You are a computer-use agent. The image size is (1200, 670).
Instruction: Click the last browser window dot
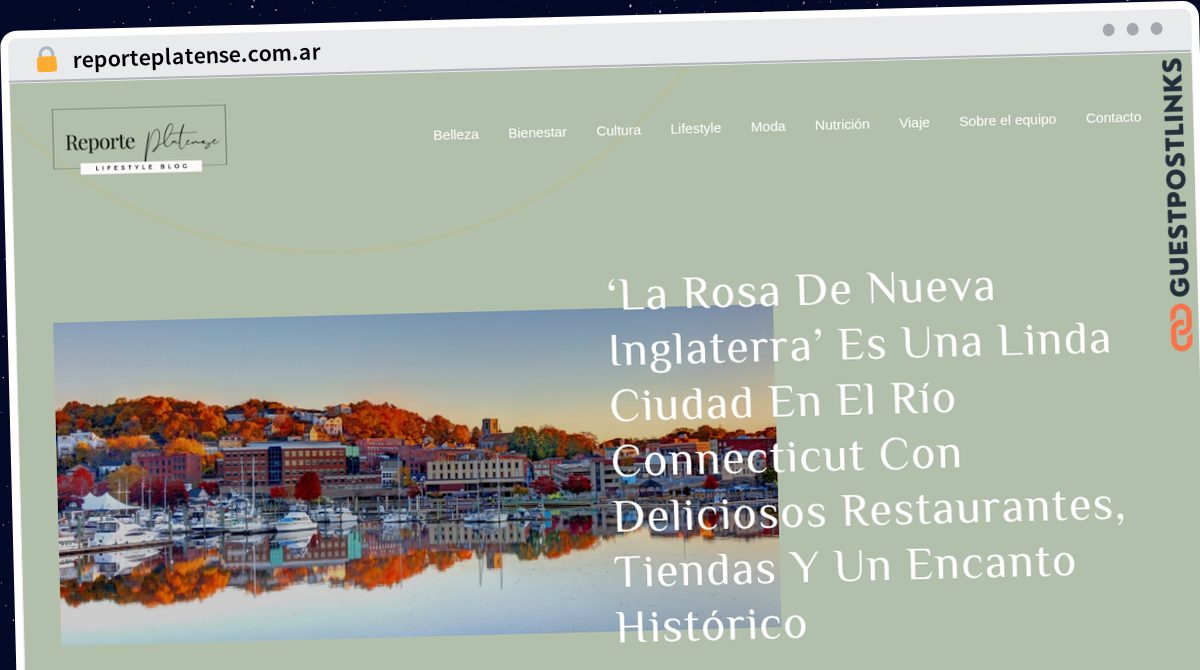pyautogui.click(x=1157, y=29)
